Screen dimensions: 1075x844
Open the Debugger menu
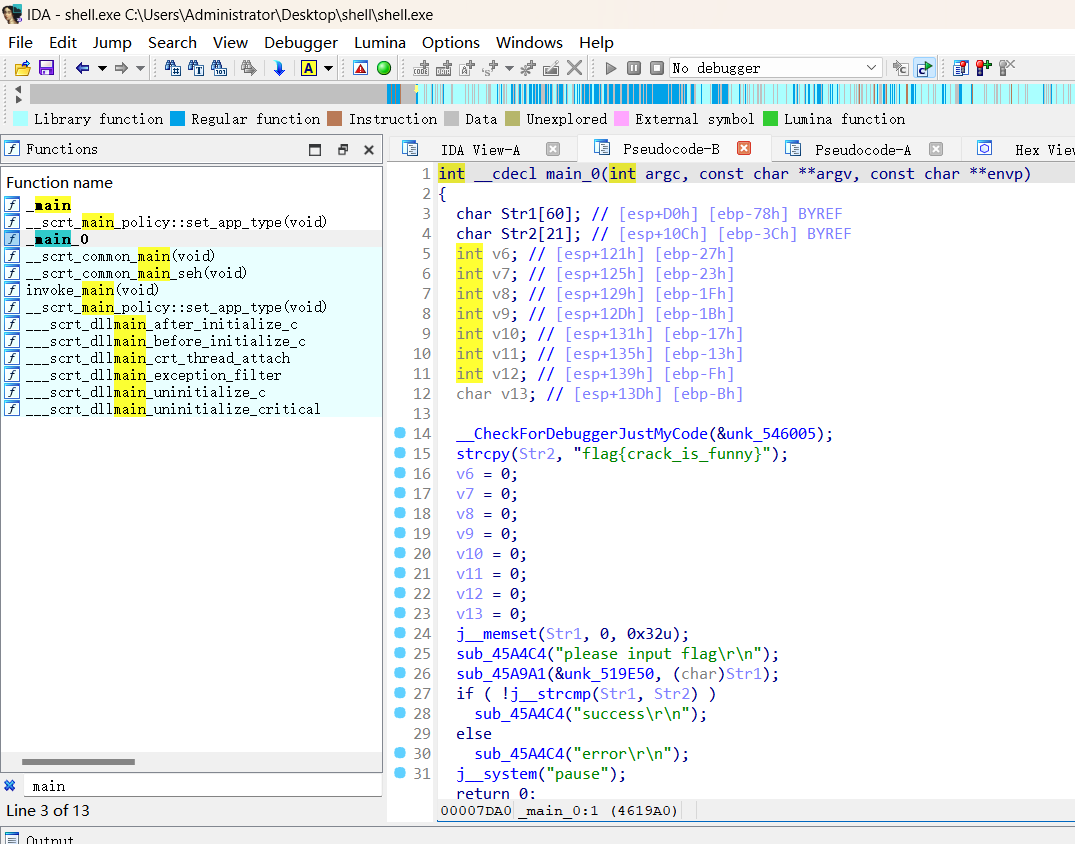click(x=301, y=43)
